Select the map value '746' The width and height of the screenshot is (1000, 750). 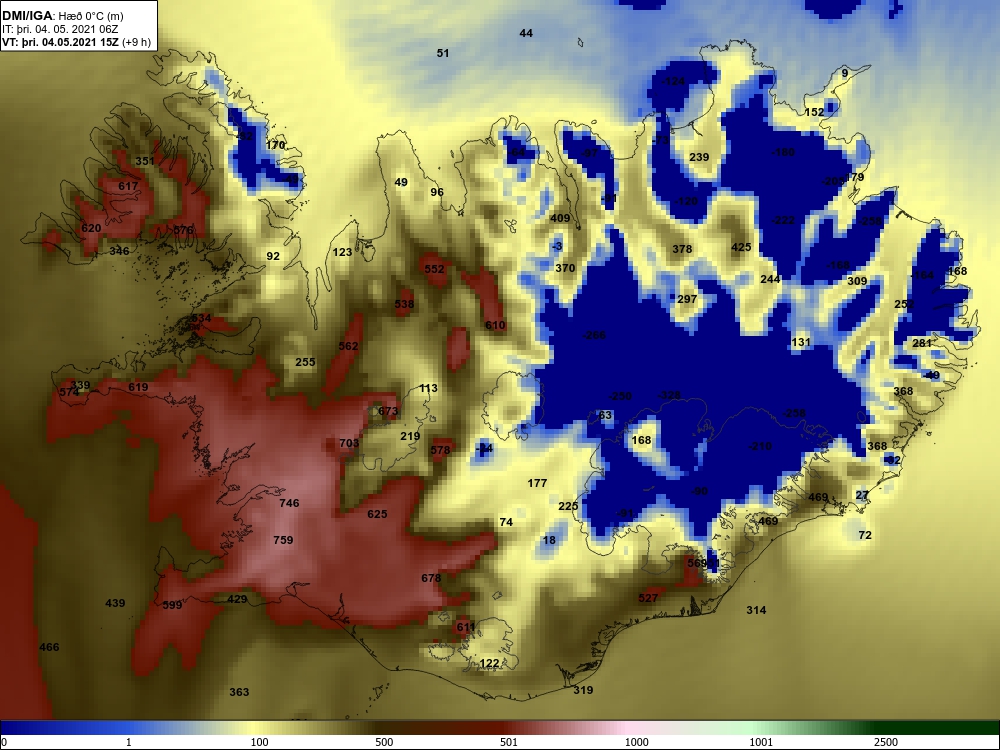(290, 503)
